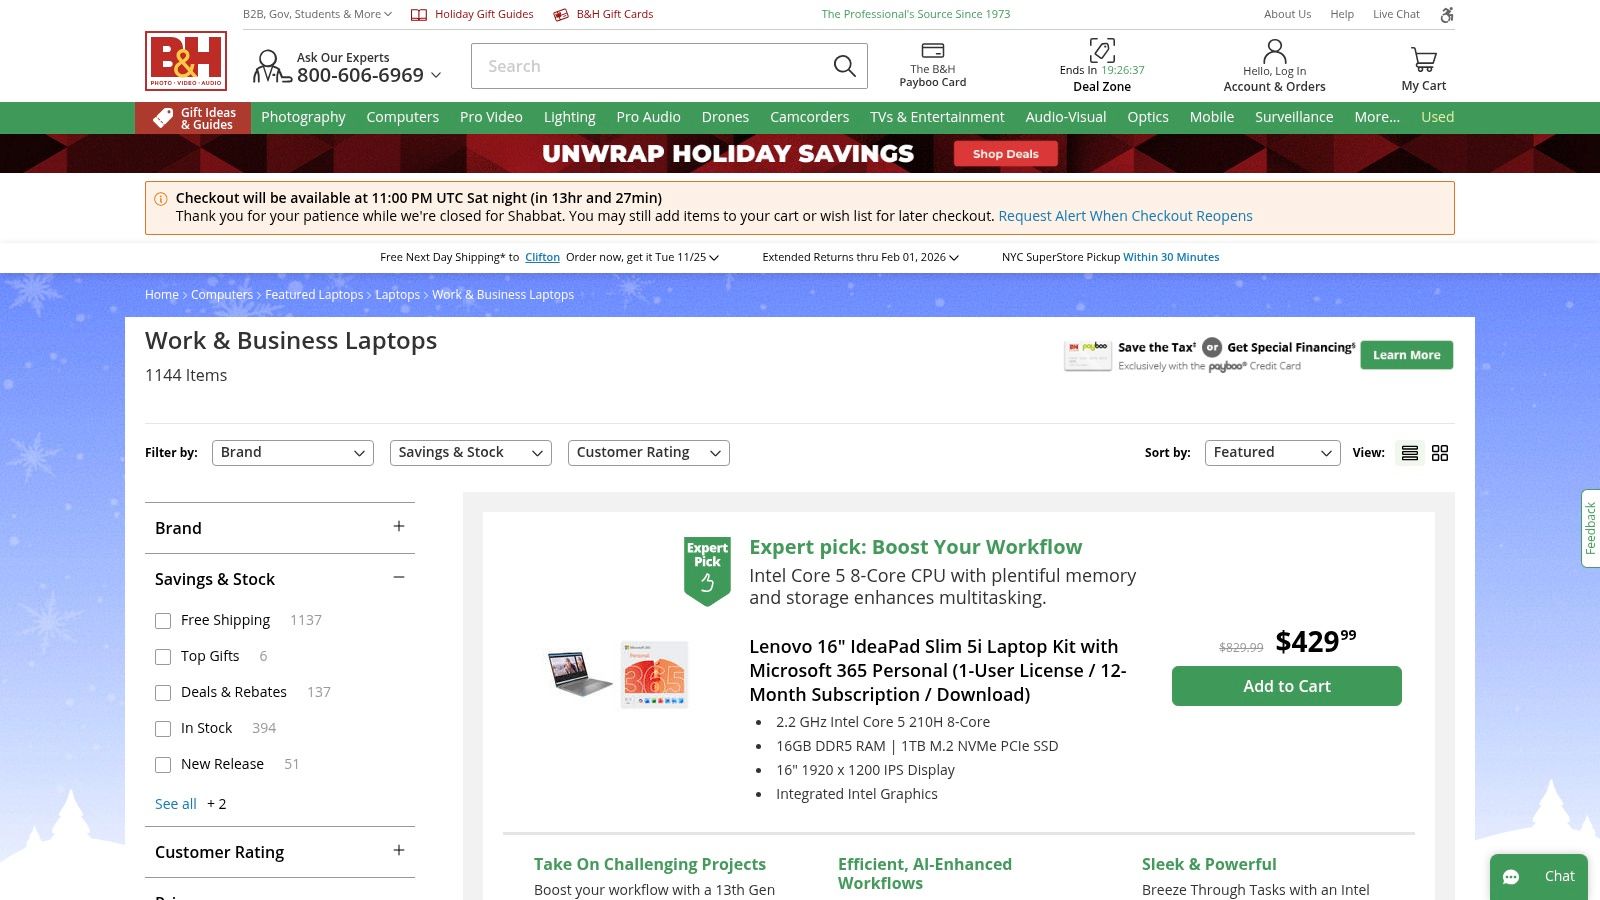Open the Feedback side tab

(1590, 528)
